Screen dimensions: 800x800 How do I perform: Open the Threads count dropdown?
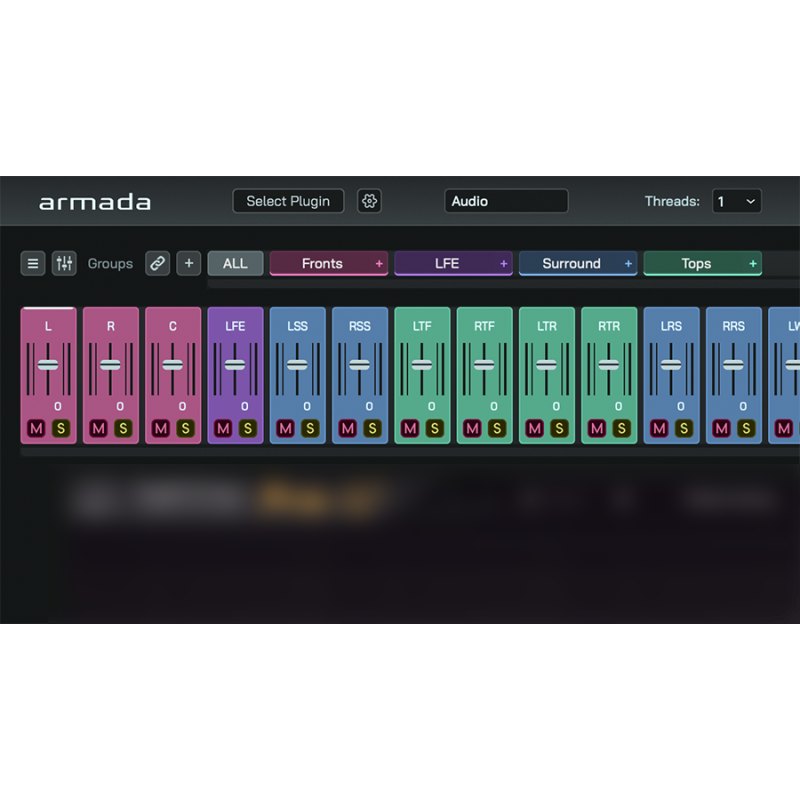coord(737,201)
